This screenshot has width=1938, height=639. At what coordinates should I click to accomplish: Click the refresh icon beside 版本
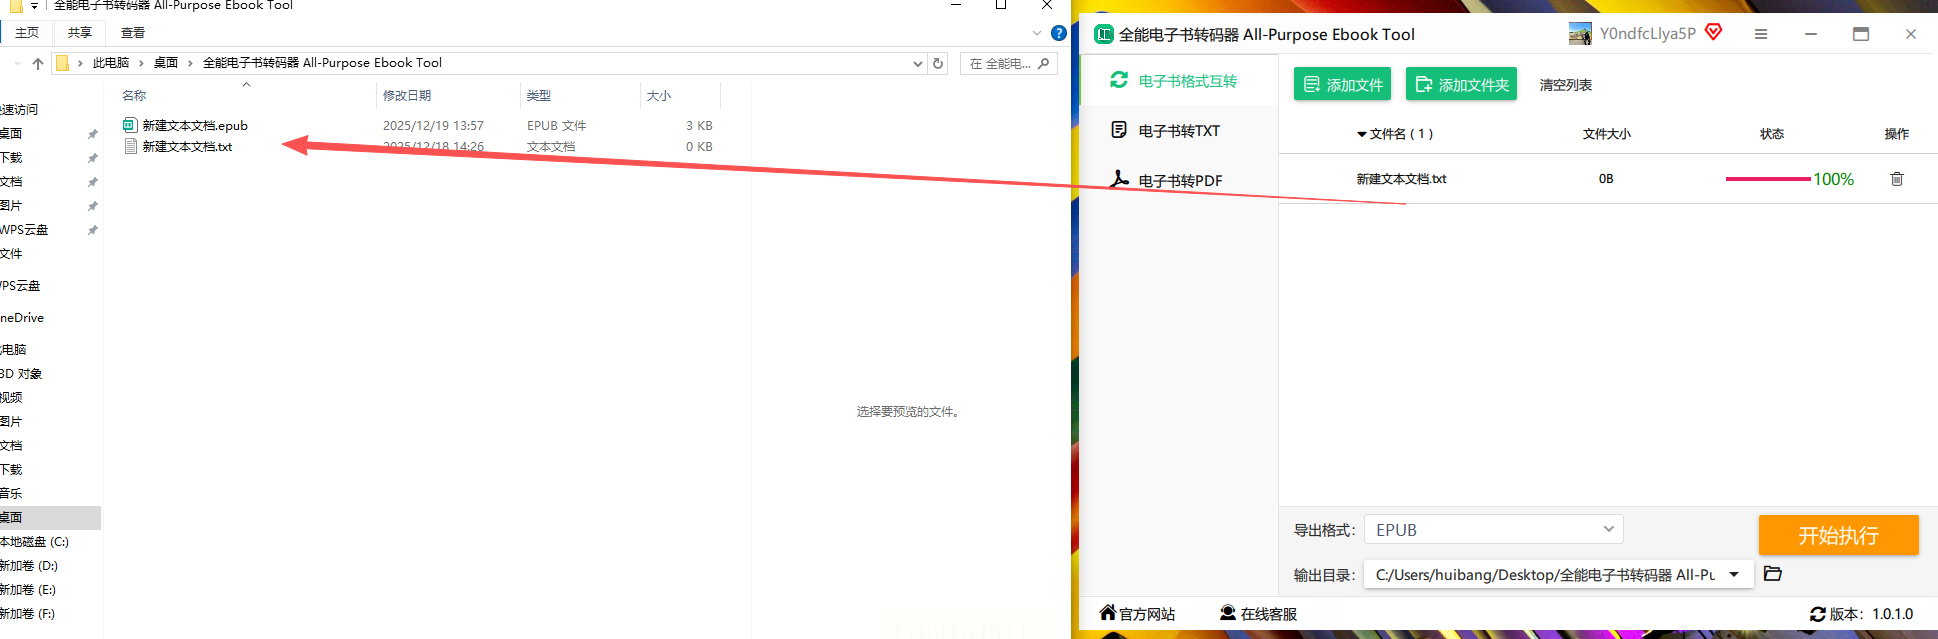(1818, 614)
